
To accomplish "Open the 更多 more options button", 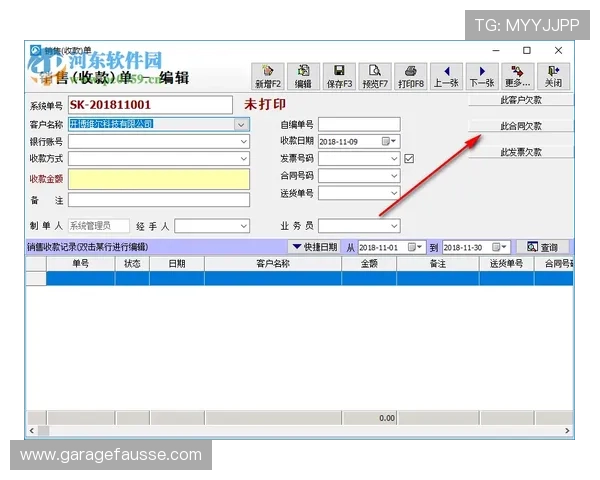I will [x=518, y=77].
